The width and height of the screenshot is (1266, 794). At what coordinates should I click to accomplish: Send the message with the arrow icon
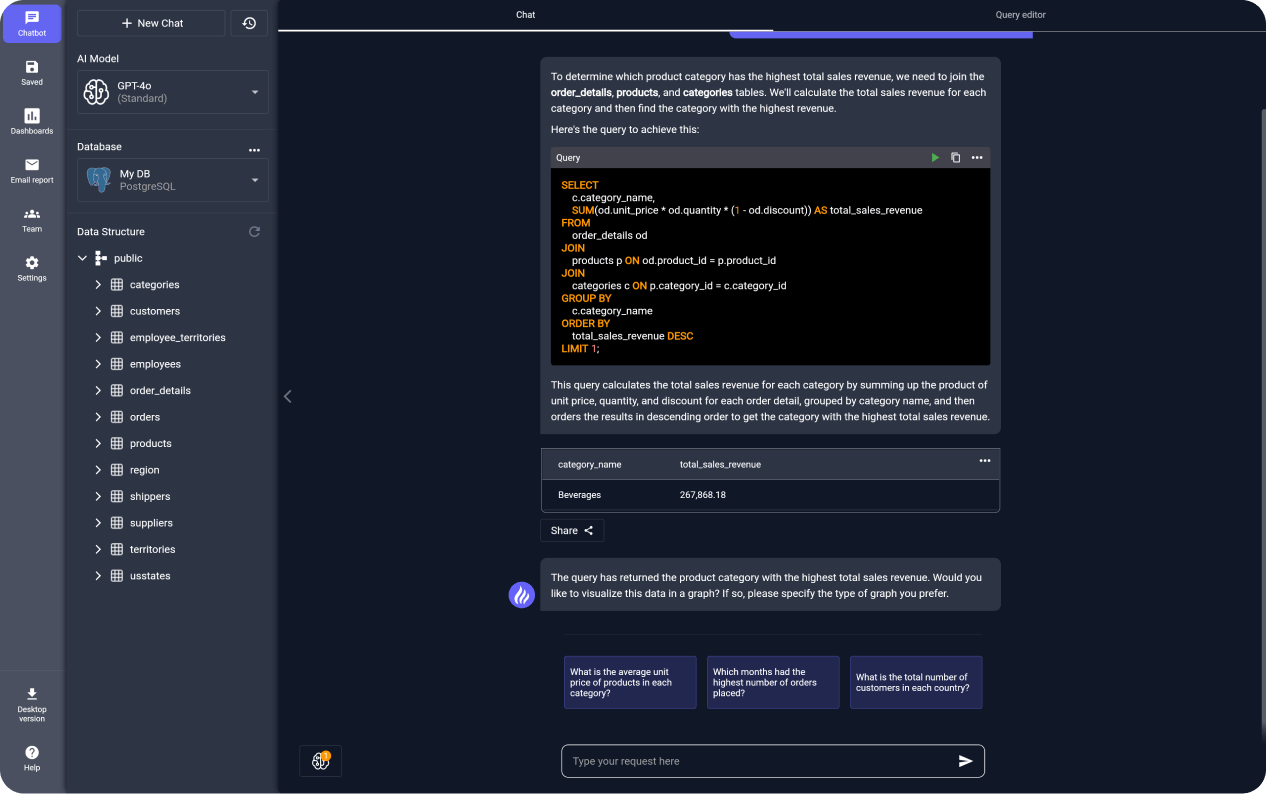[965, 761]
